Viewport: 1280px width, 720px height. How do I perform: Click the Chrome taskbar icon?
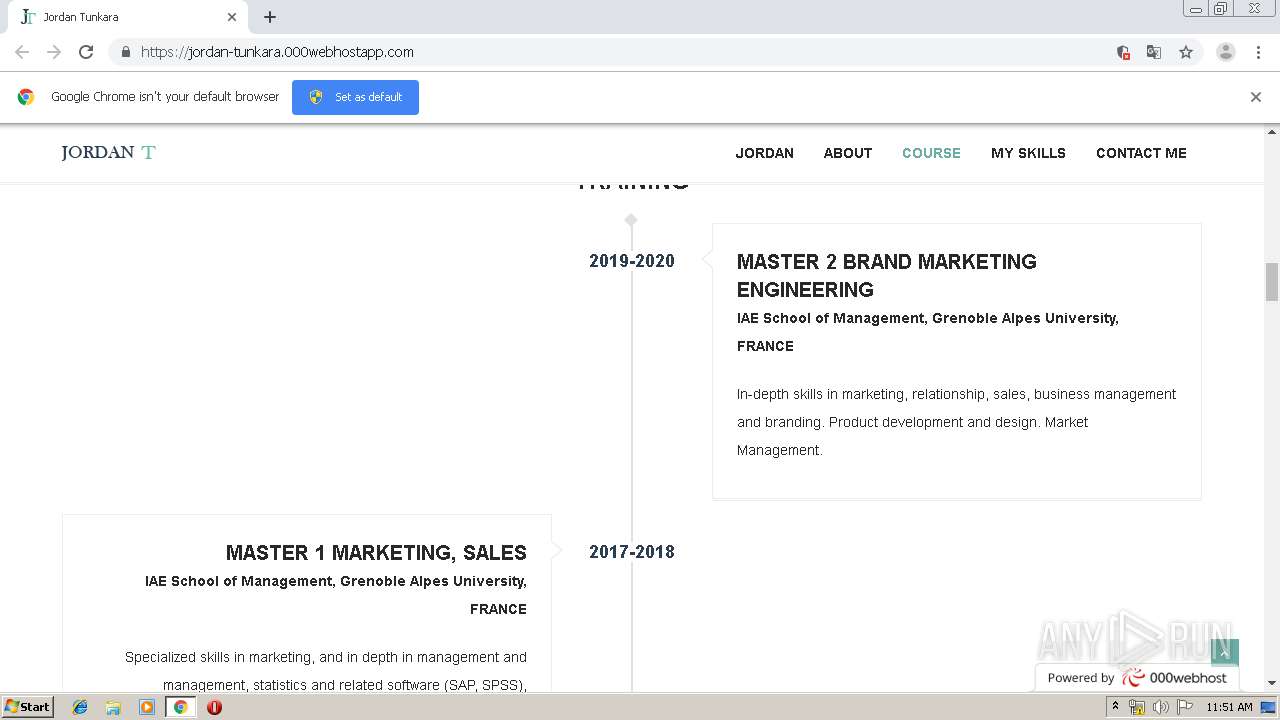180,707
